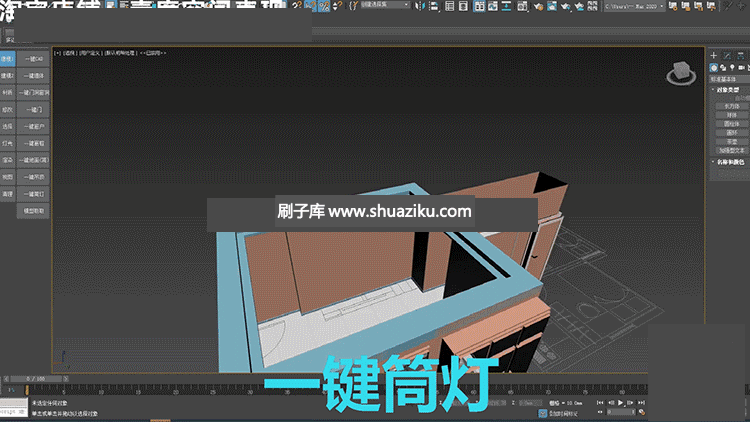Click the current frame number field

[x=619, y=412]
